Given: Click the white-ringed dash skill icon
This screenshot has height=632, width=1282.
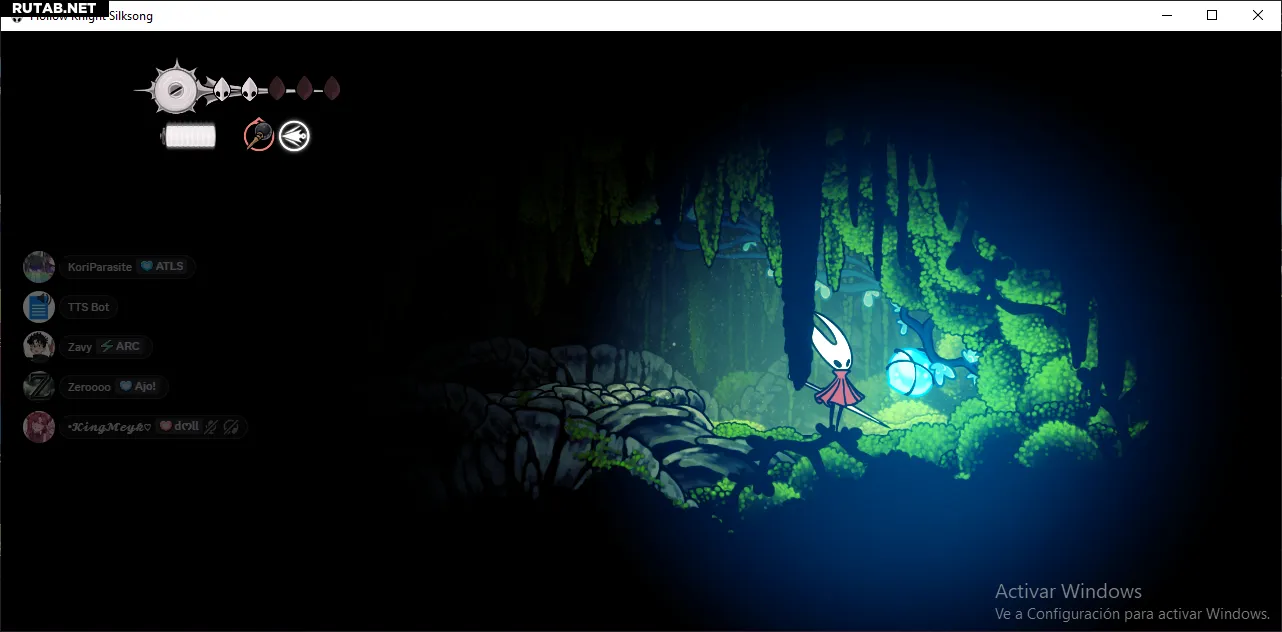Looking at the screenshot, I should click(294, 136).
